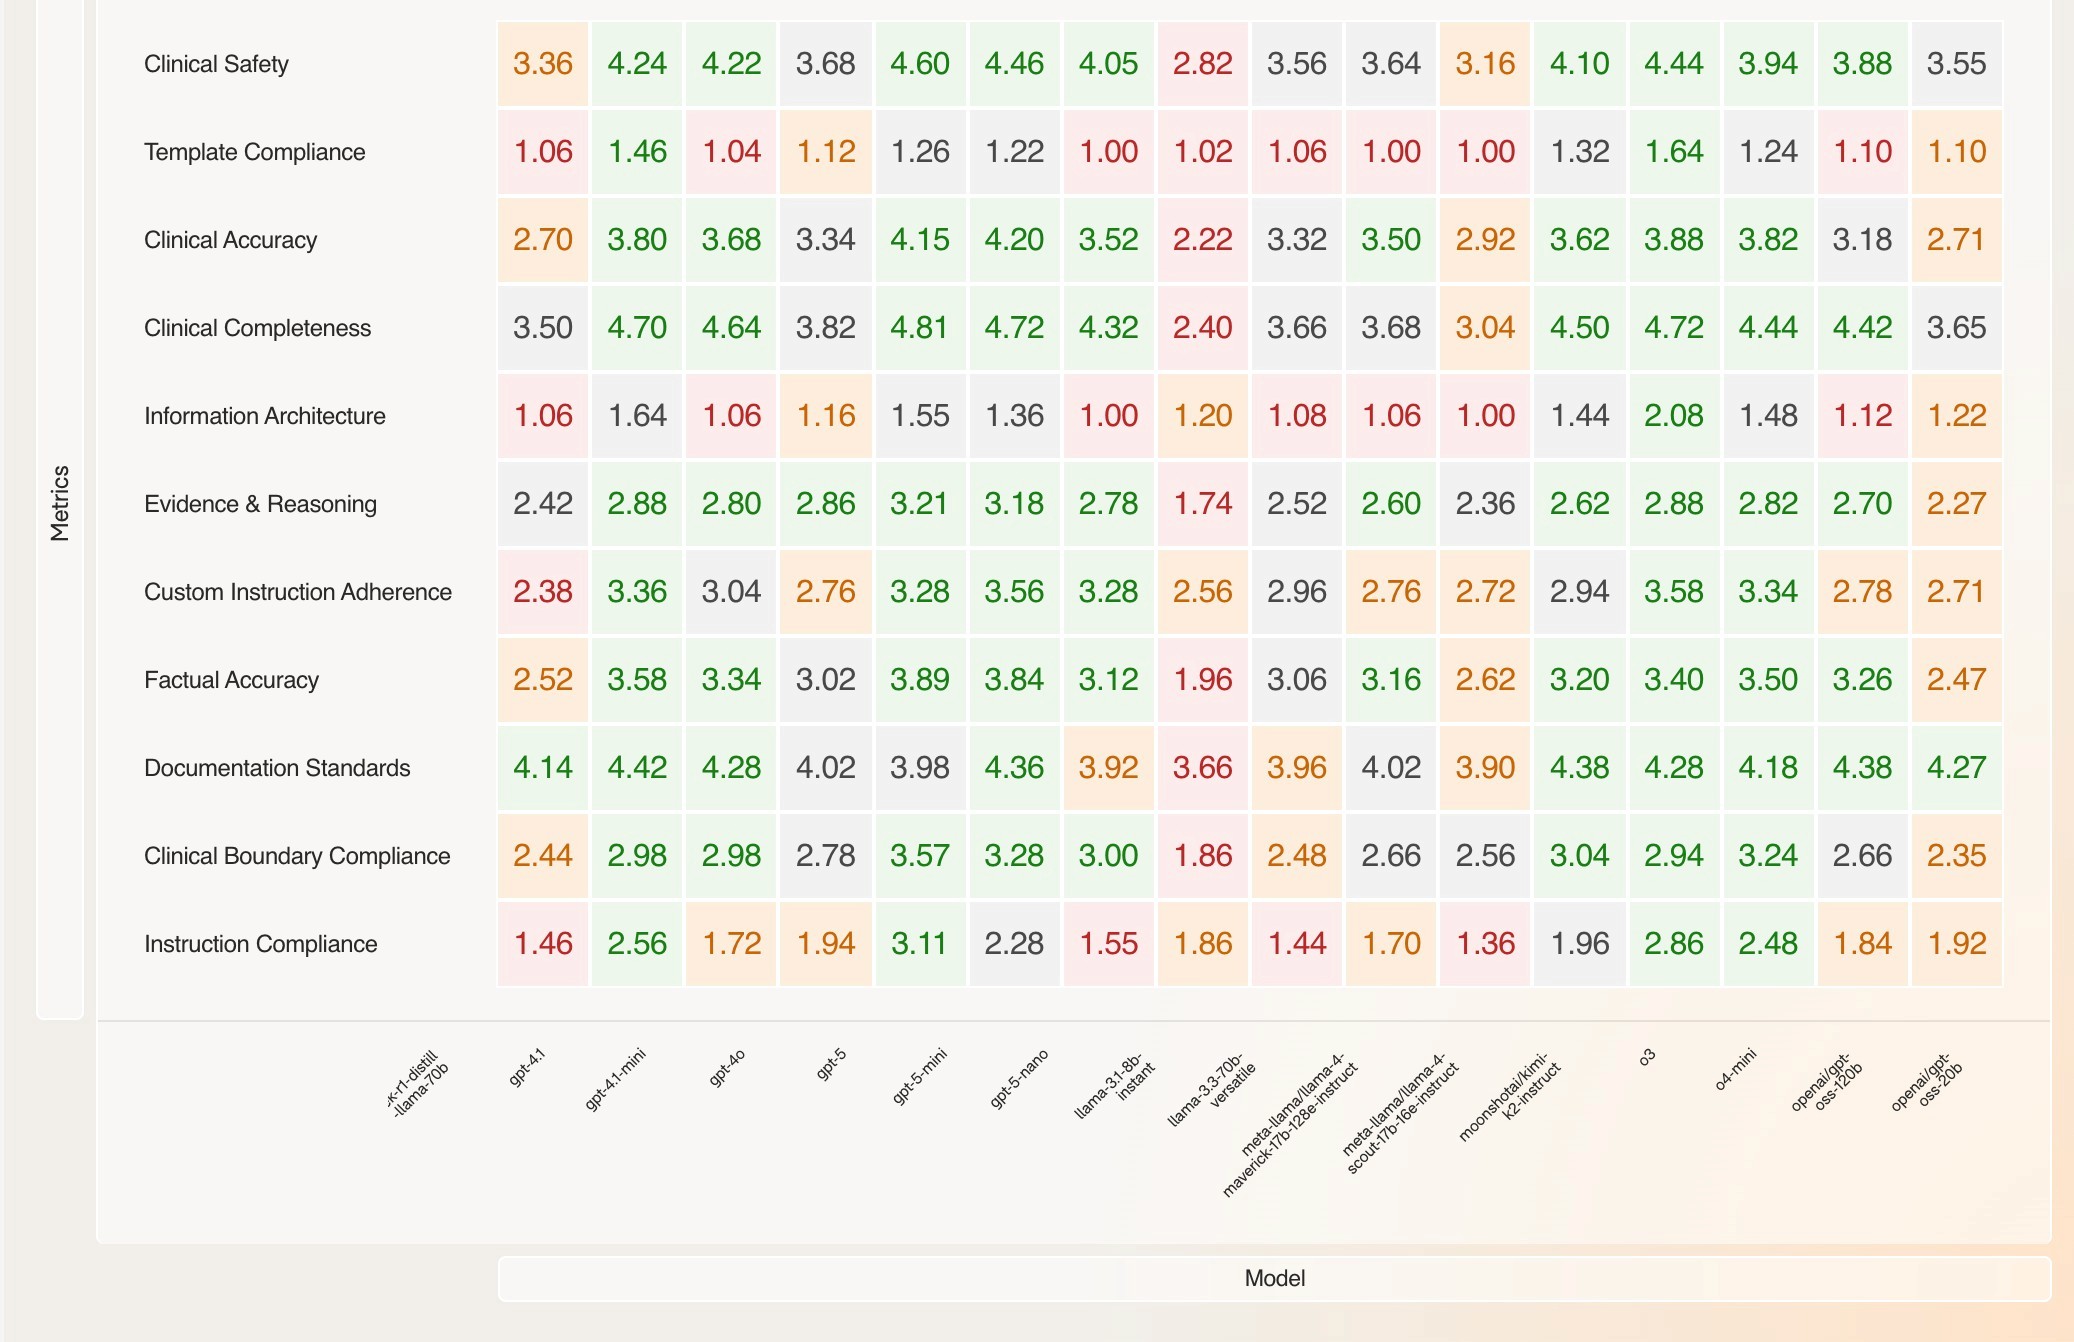Click the Metrics axis label
Screen dimensions: 2074x1342
60,503
